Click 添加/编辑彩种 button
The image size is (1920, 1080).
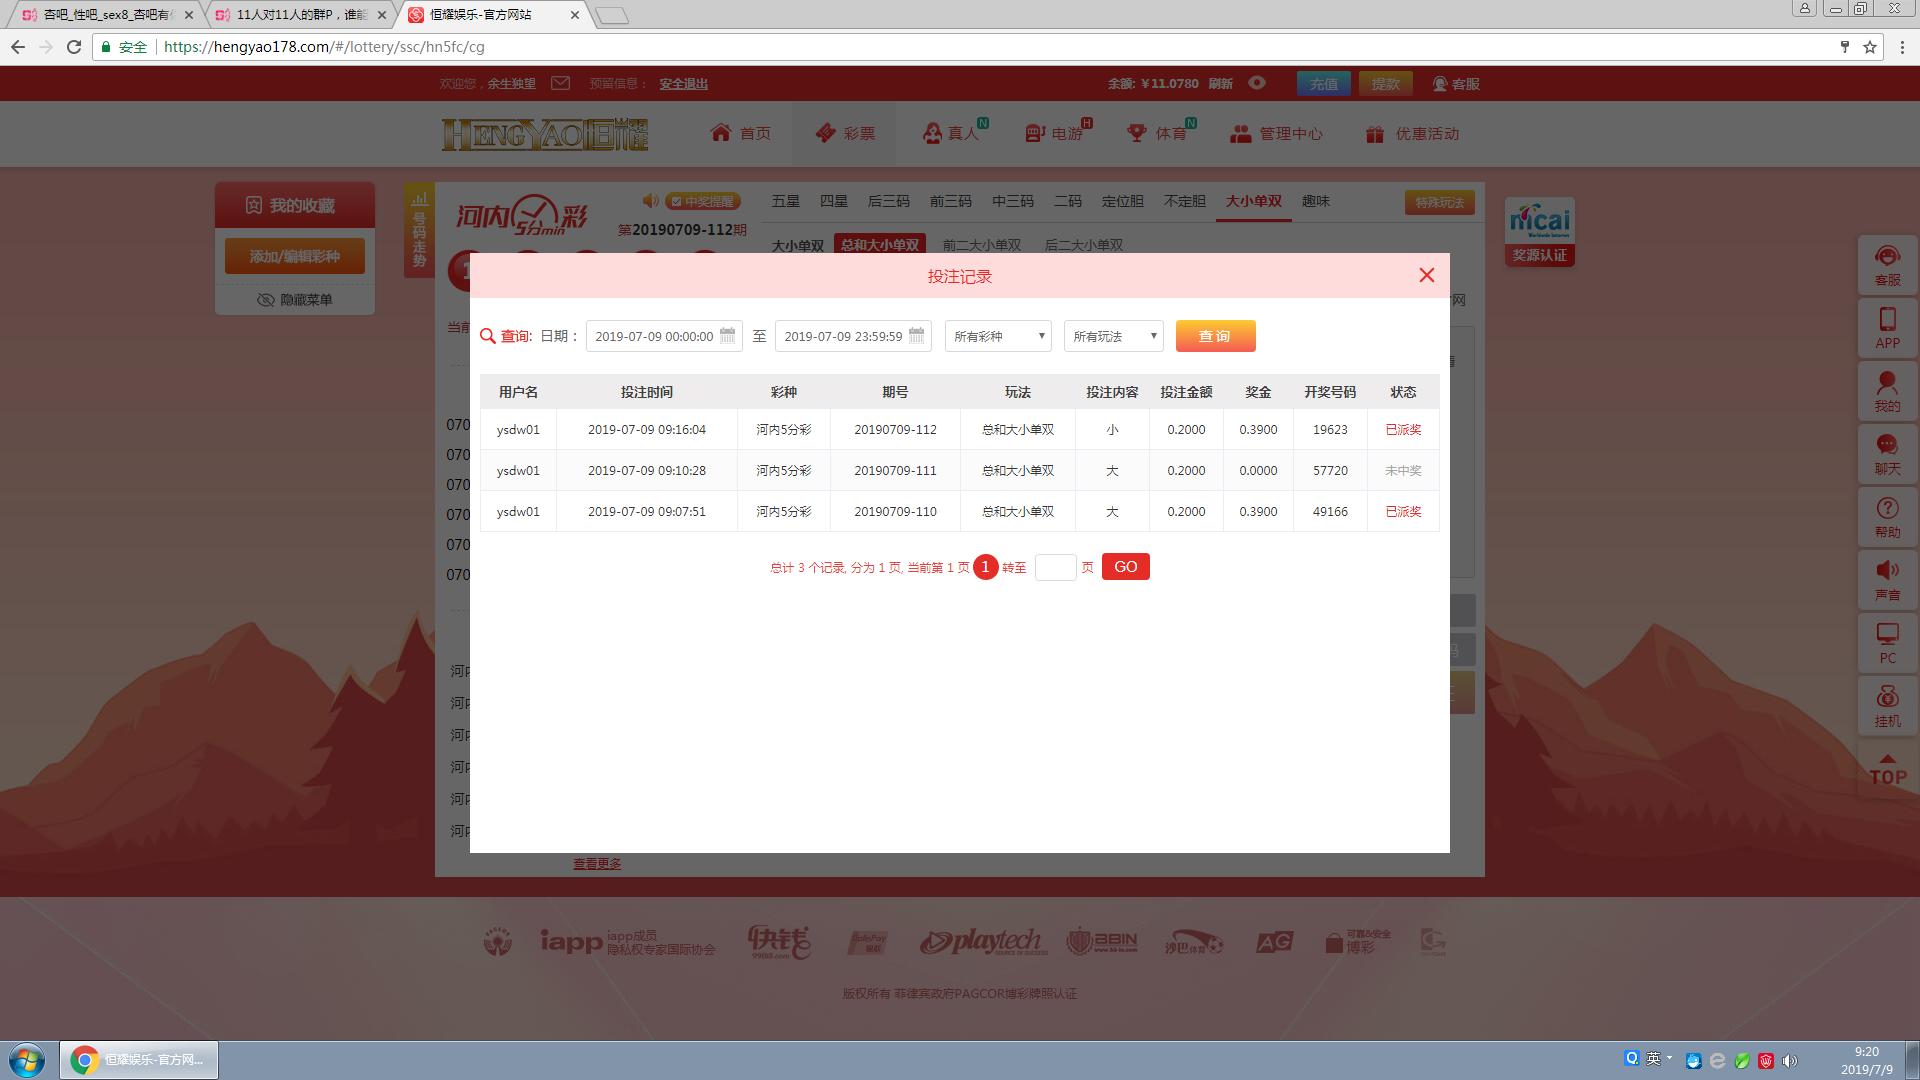tap(295, 256)
